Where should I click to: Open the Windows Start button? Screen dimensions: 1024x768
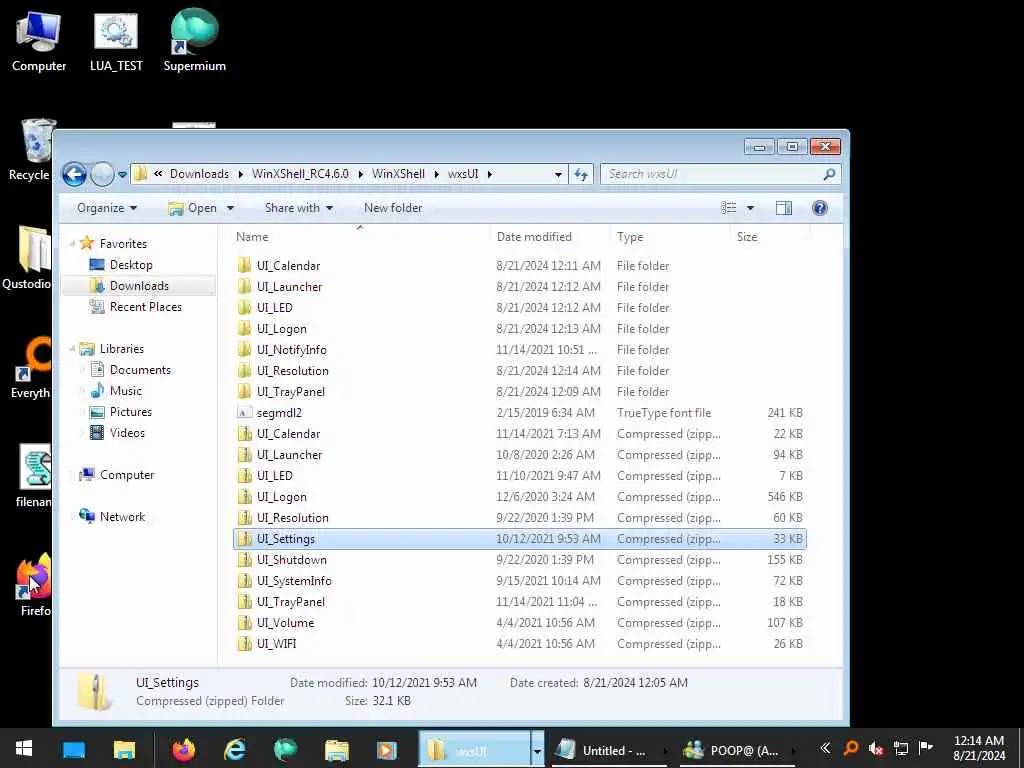24,749
